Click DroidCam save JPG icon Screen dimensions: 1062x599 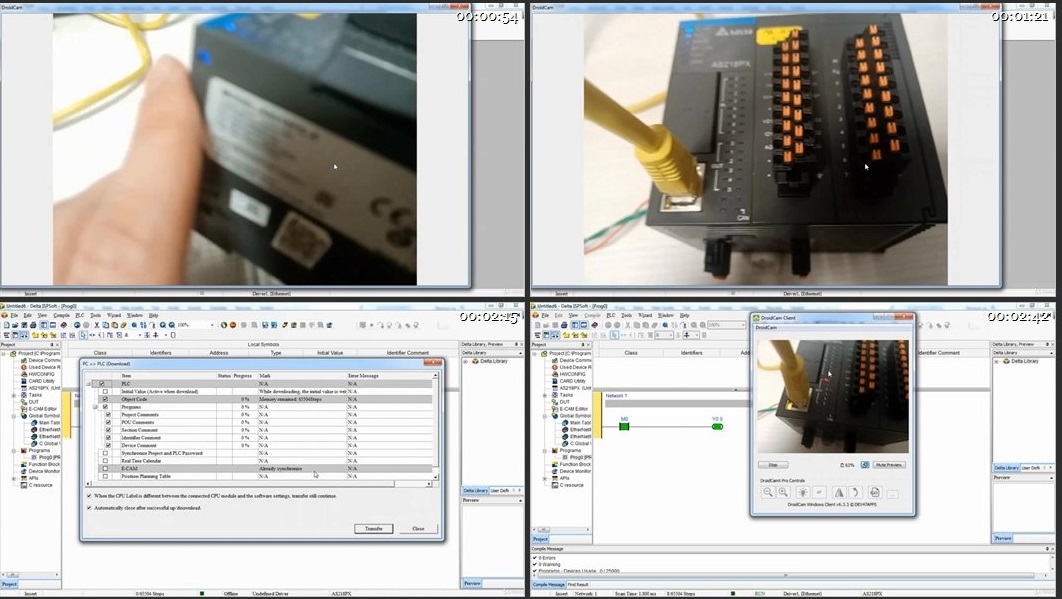(x=875, y=493)
